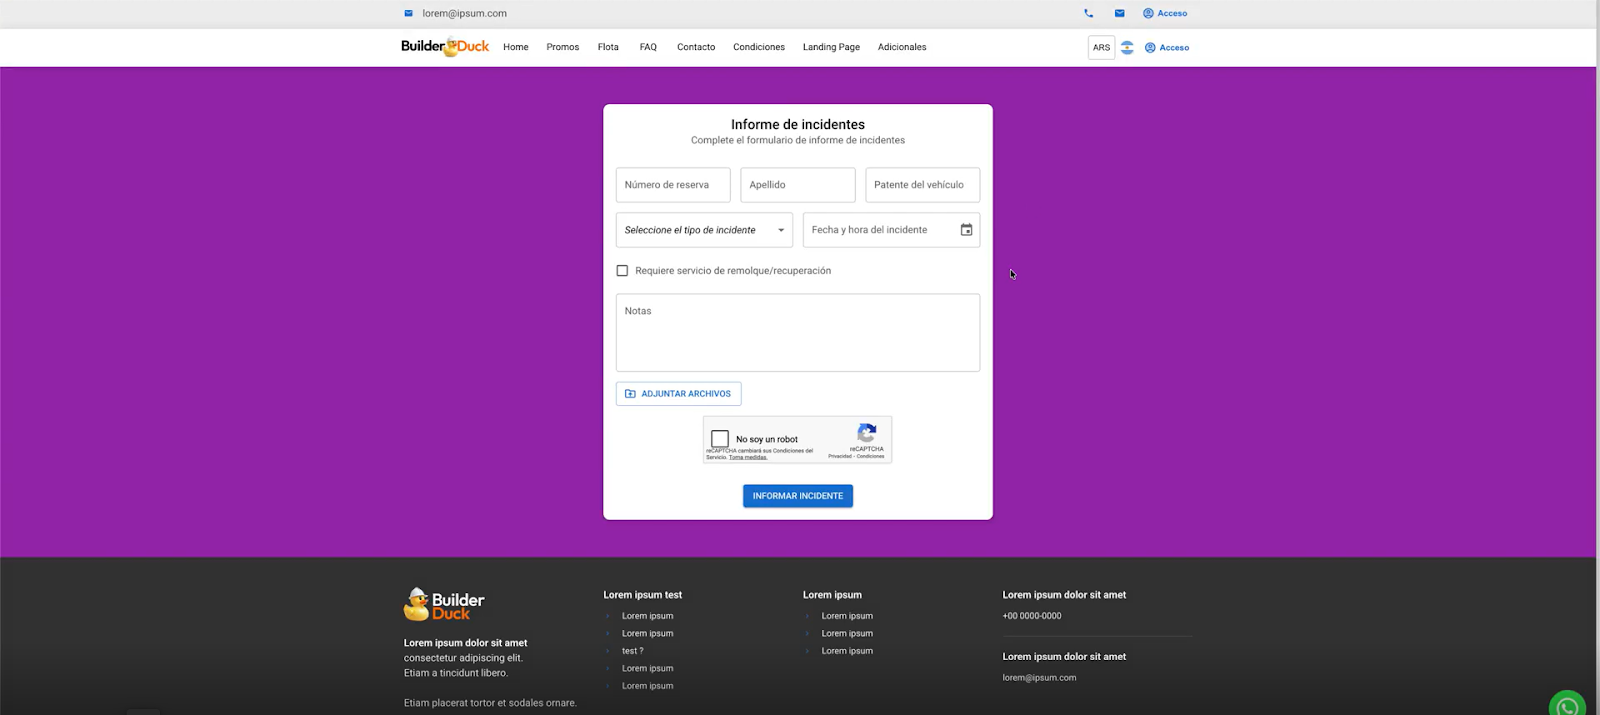Expand 'Seleccione el tipo de incidente' dropdown
The image size is (1600, 715).
click(704, 230)
